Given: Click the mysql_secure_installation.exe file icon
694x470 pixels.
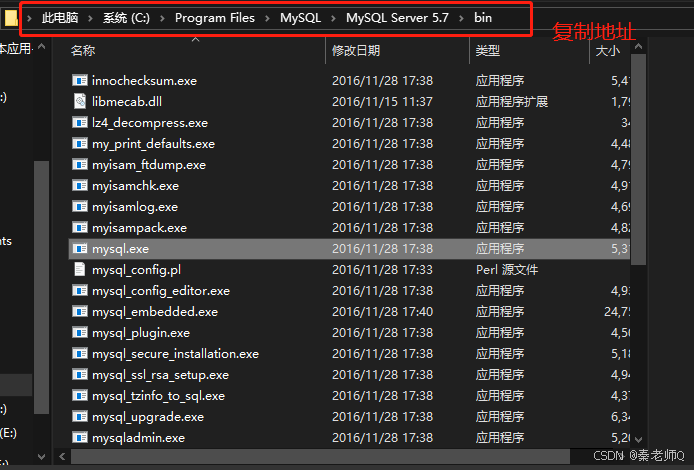Looking at the screenshot, I should point(80,354).
